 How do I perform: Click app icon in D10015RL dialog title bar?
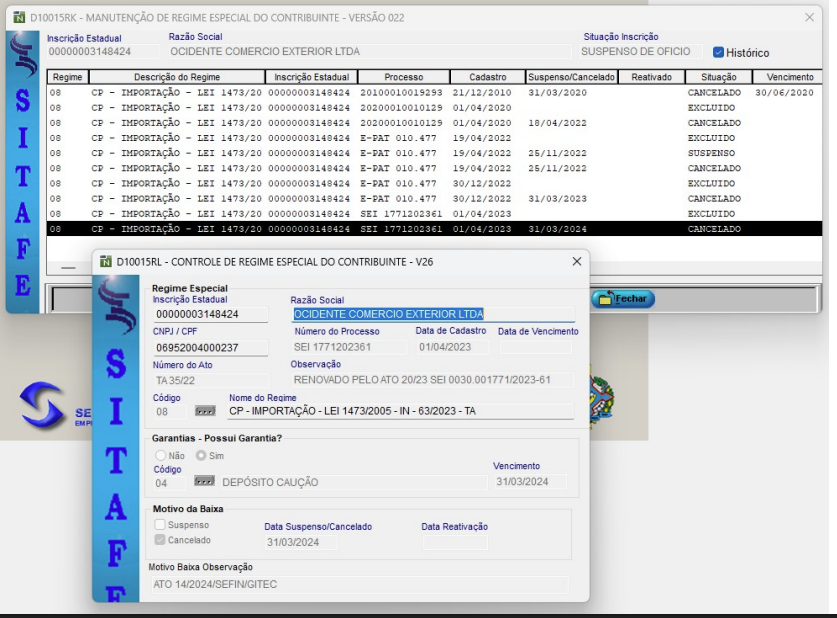tap(105, 261)
